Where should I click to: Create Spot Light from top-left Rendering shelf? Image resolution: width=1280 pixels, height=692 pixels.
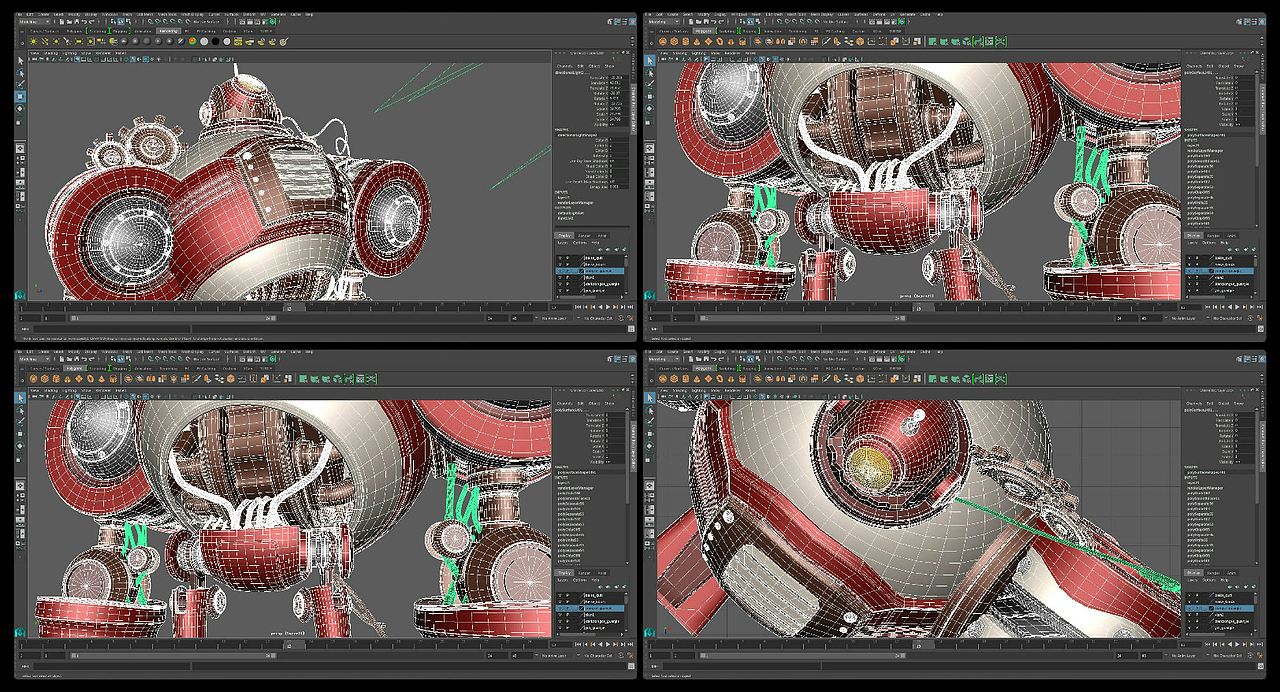(67, 41)
